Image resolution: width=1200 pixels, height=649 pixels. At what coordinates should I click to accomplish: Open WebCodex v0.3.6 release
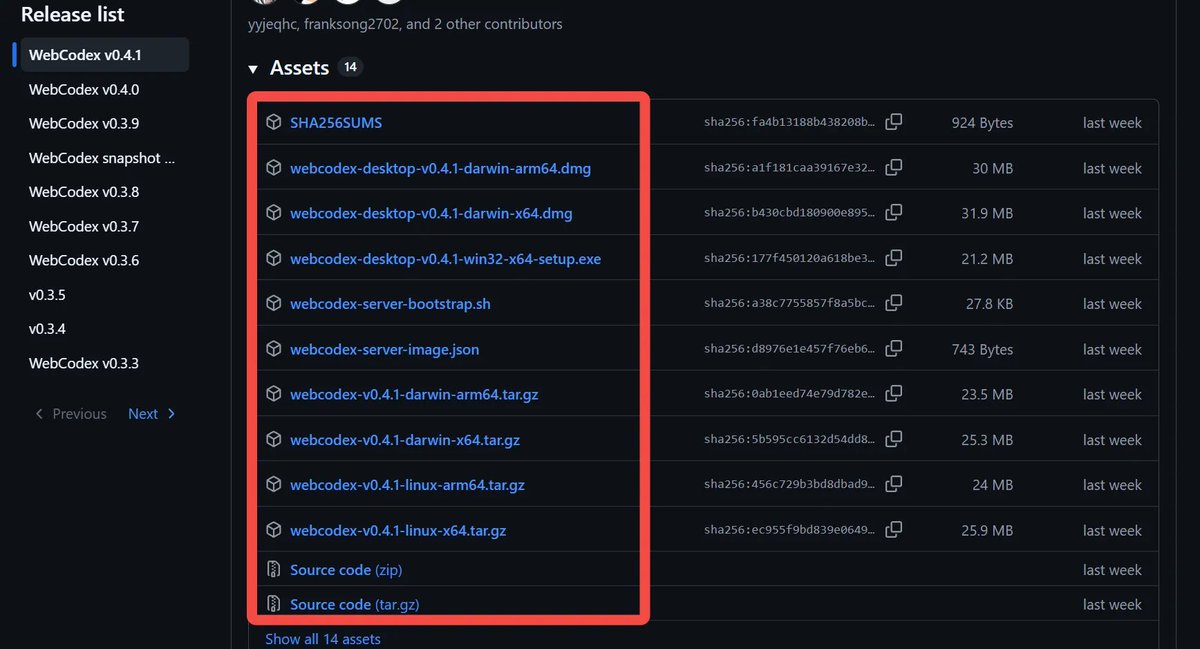pos(84,260)
